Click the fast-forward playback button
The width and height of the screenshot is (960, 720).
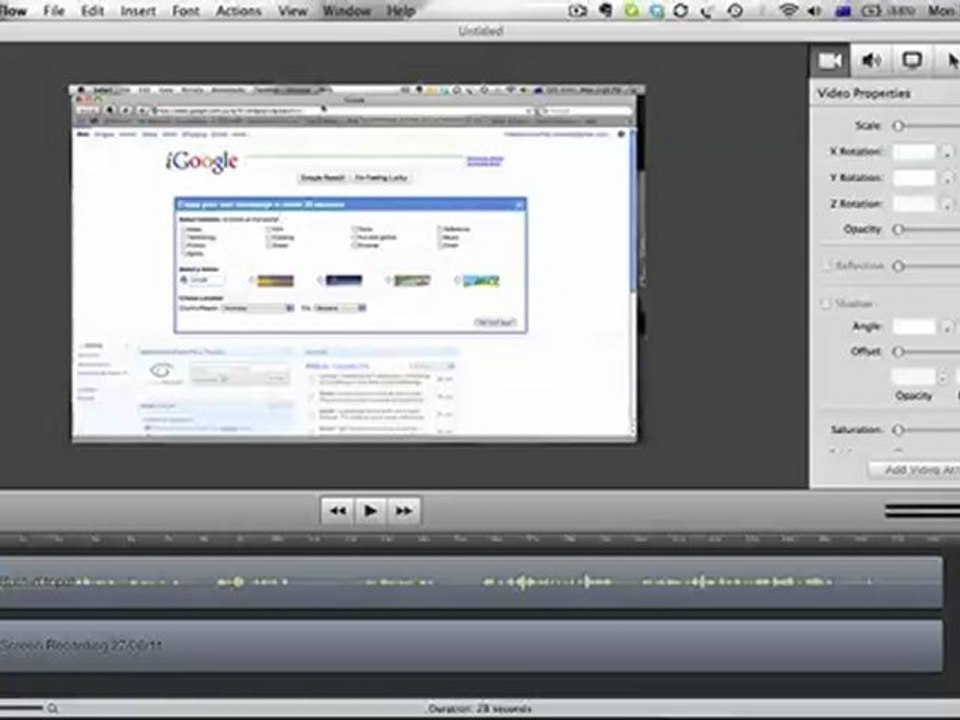pyautogui.click(x=403, y=511)
